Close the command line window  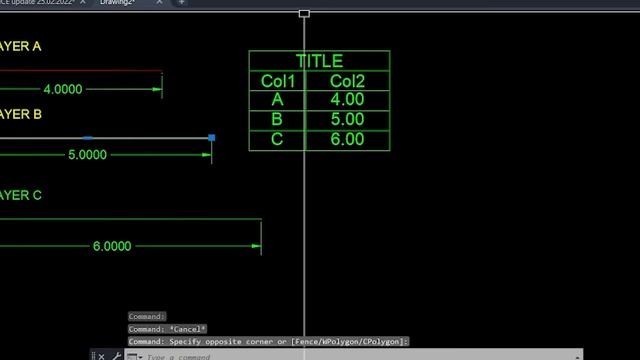(101, 356)
